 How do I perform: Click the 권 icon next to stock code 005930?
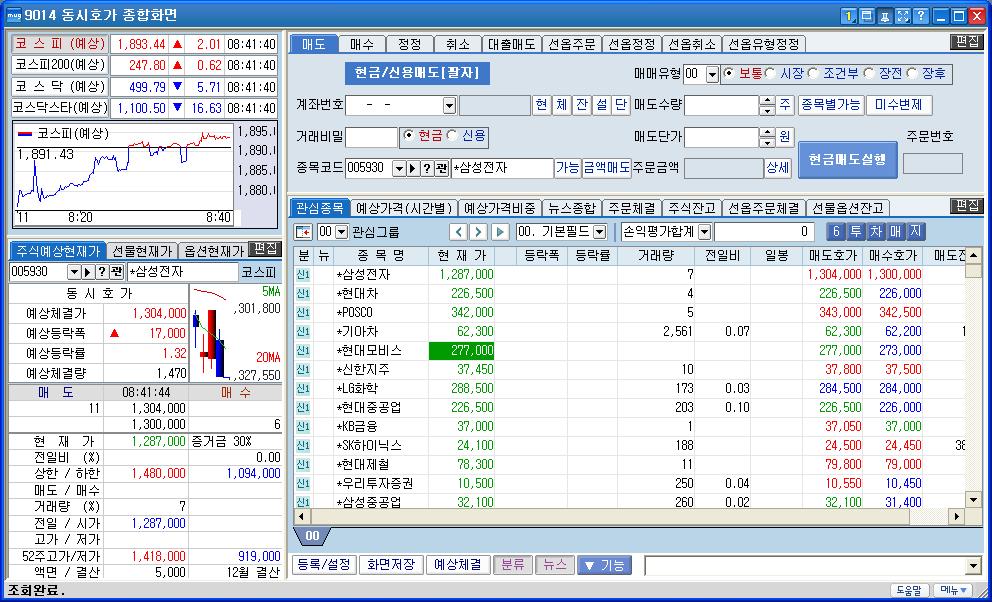[x=441, y=165]
